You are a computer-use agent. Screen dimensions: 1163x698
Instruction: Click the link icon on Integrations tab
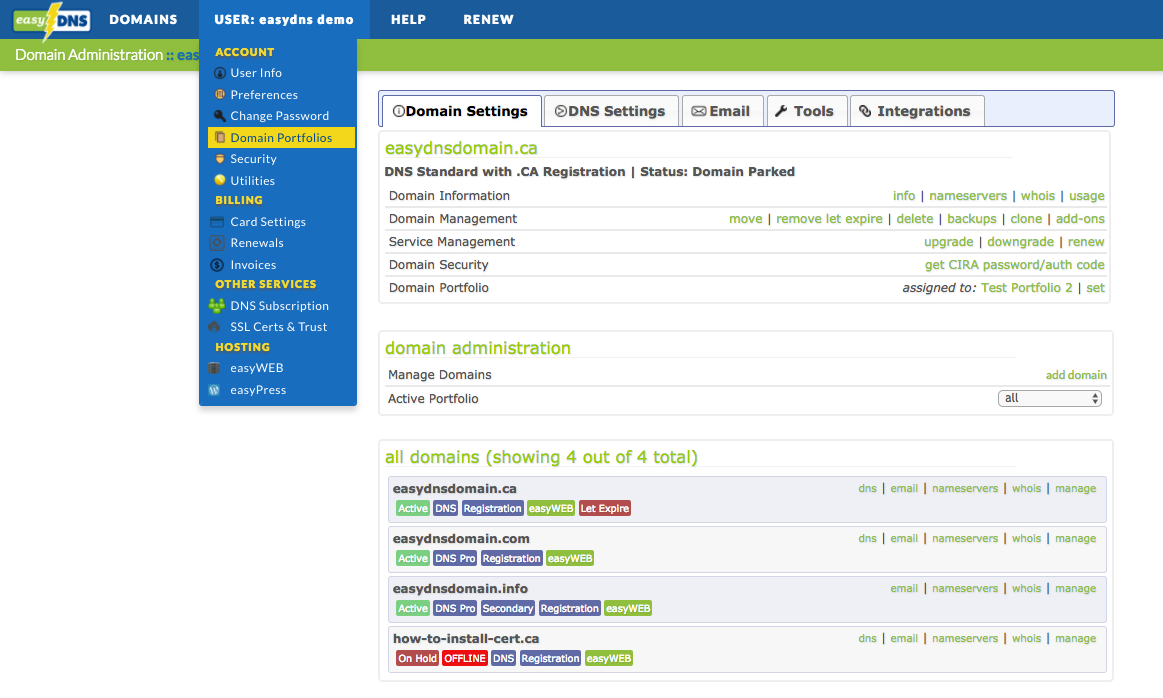(x=865, y=111)
